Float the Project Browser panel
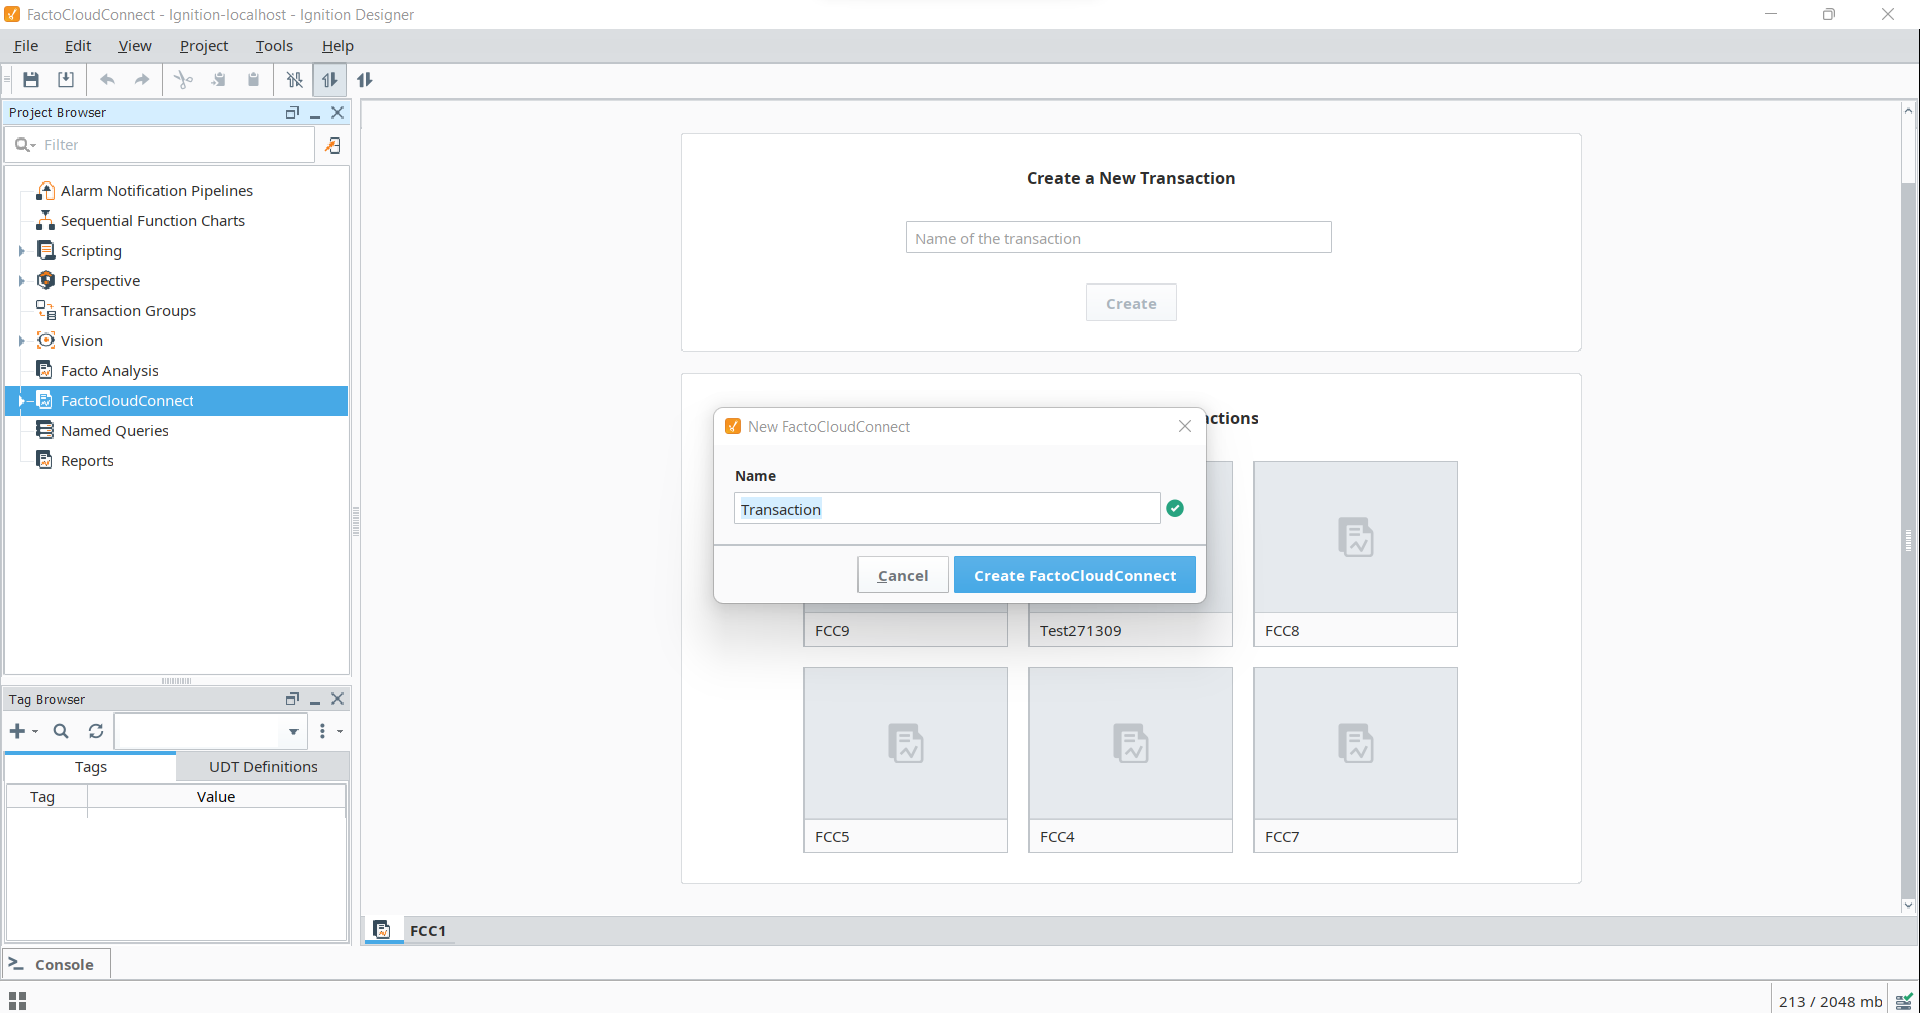This screenshot has height=1013, width=1920. [292, 113]
